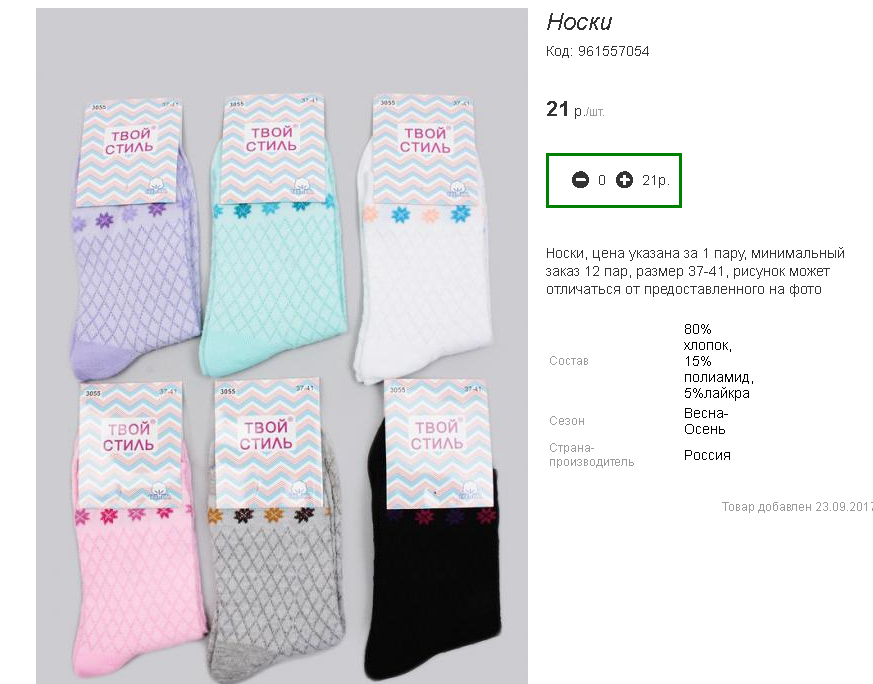The image size is (873, 684).
Task: Click the Состав attribute label
Action: point(568,361)
